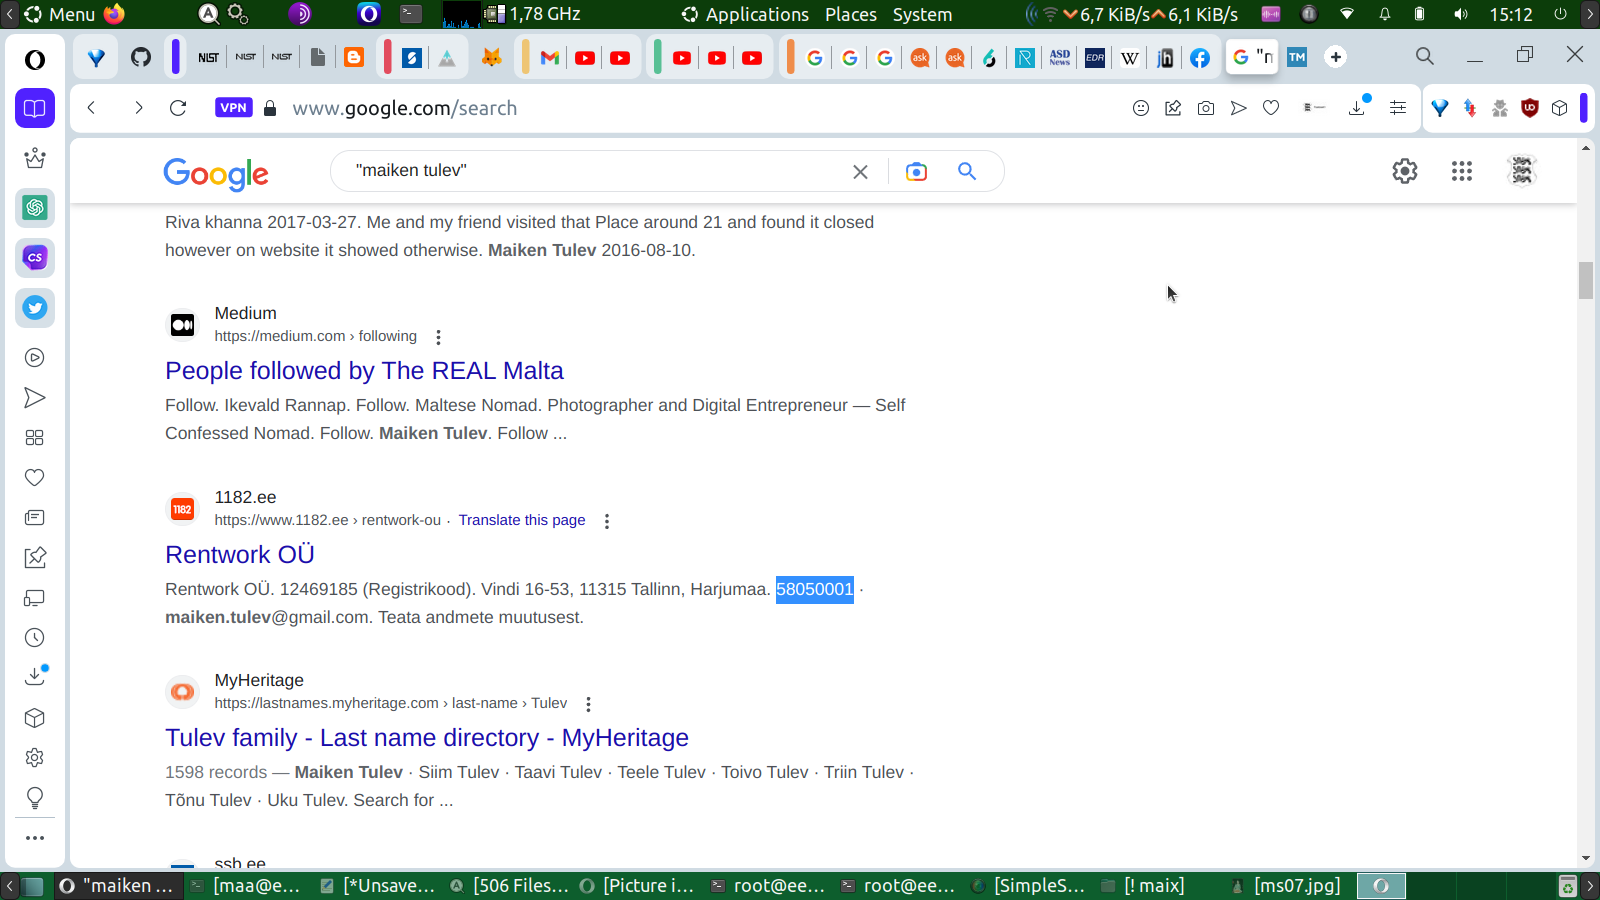Image resolution: width=1600 pixels, height=900 pixels.
Task: Open the downloads icon in the browser toolbar
Action: pyautogui.click(x=1357, y=107)
